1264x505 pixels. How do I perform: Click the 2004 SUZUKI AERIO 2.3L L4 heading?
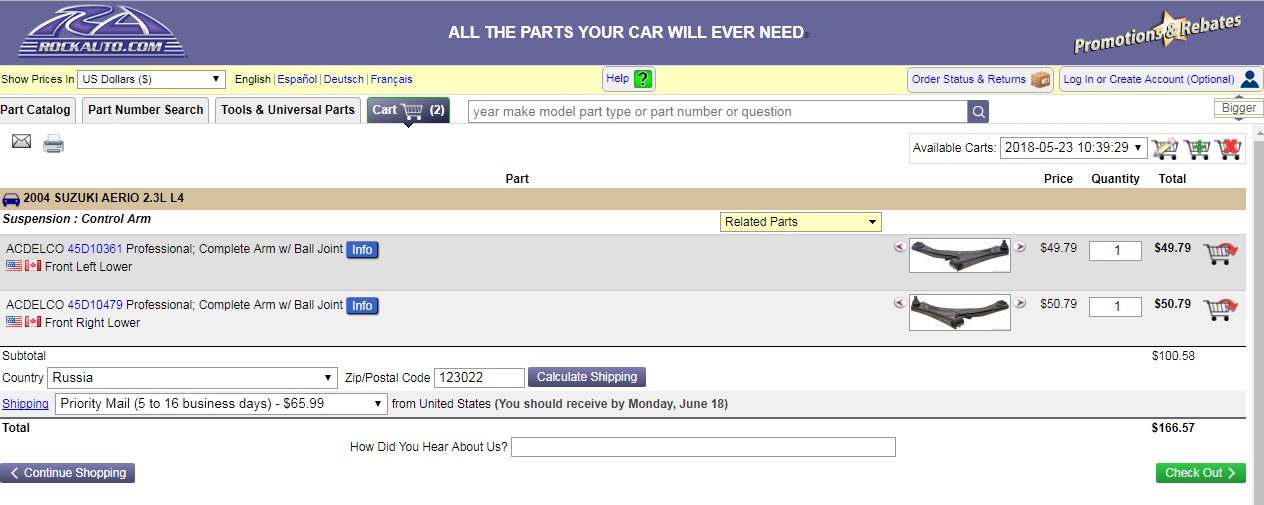point(104,199)
